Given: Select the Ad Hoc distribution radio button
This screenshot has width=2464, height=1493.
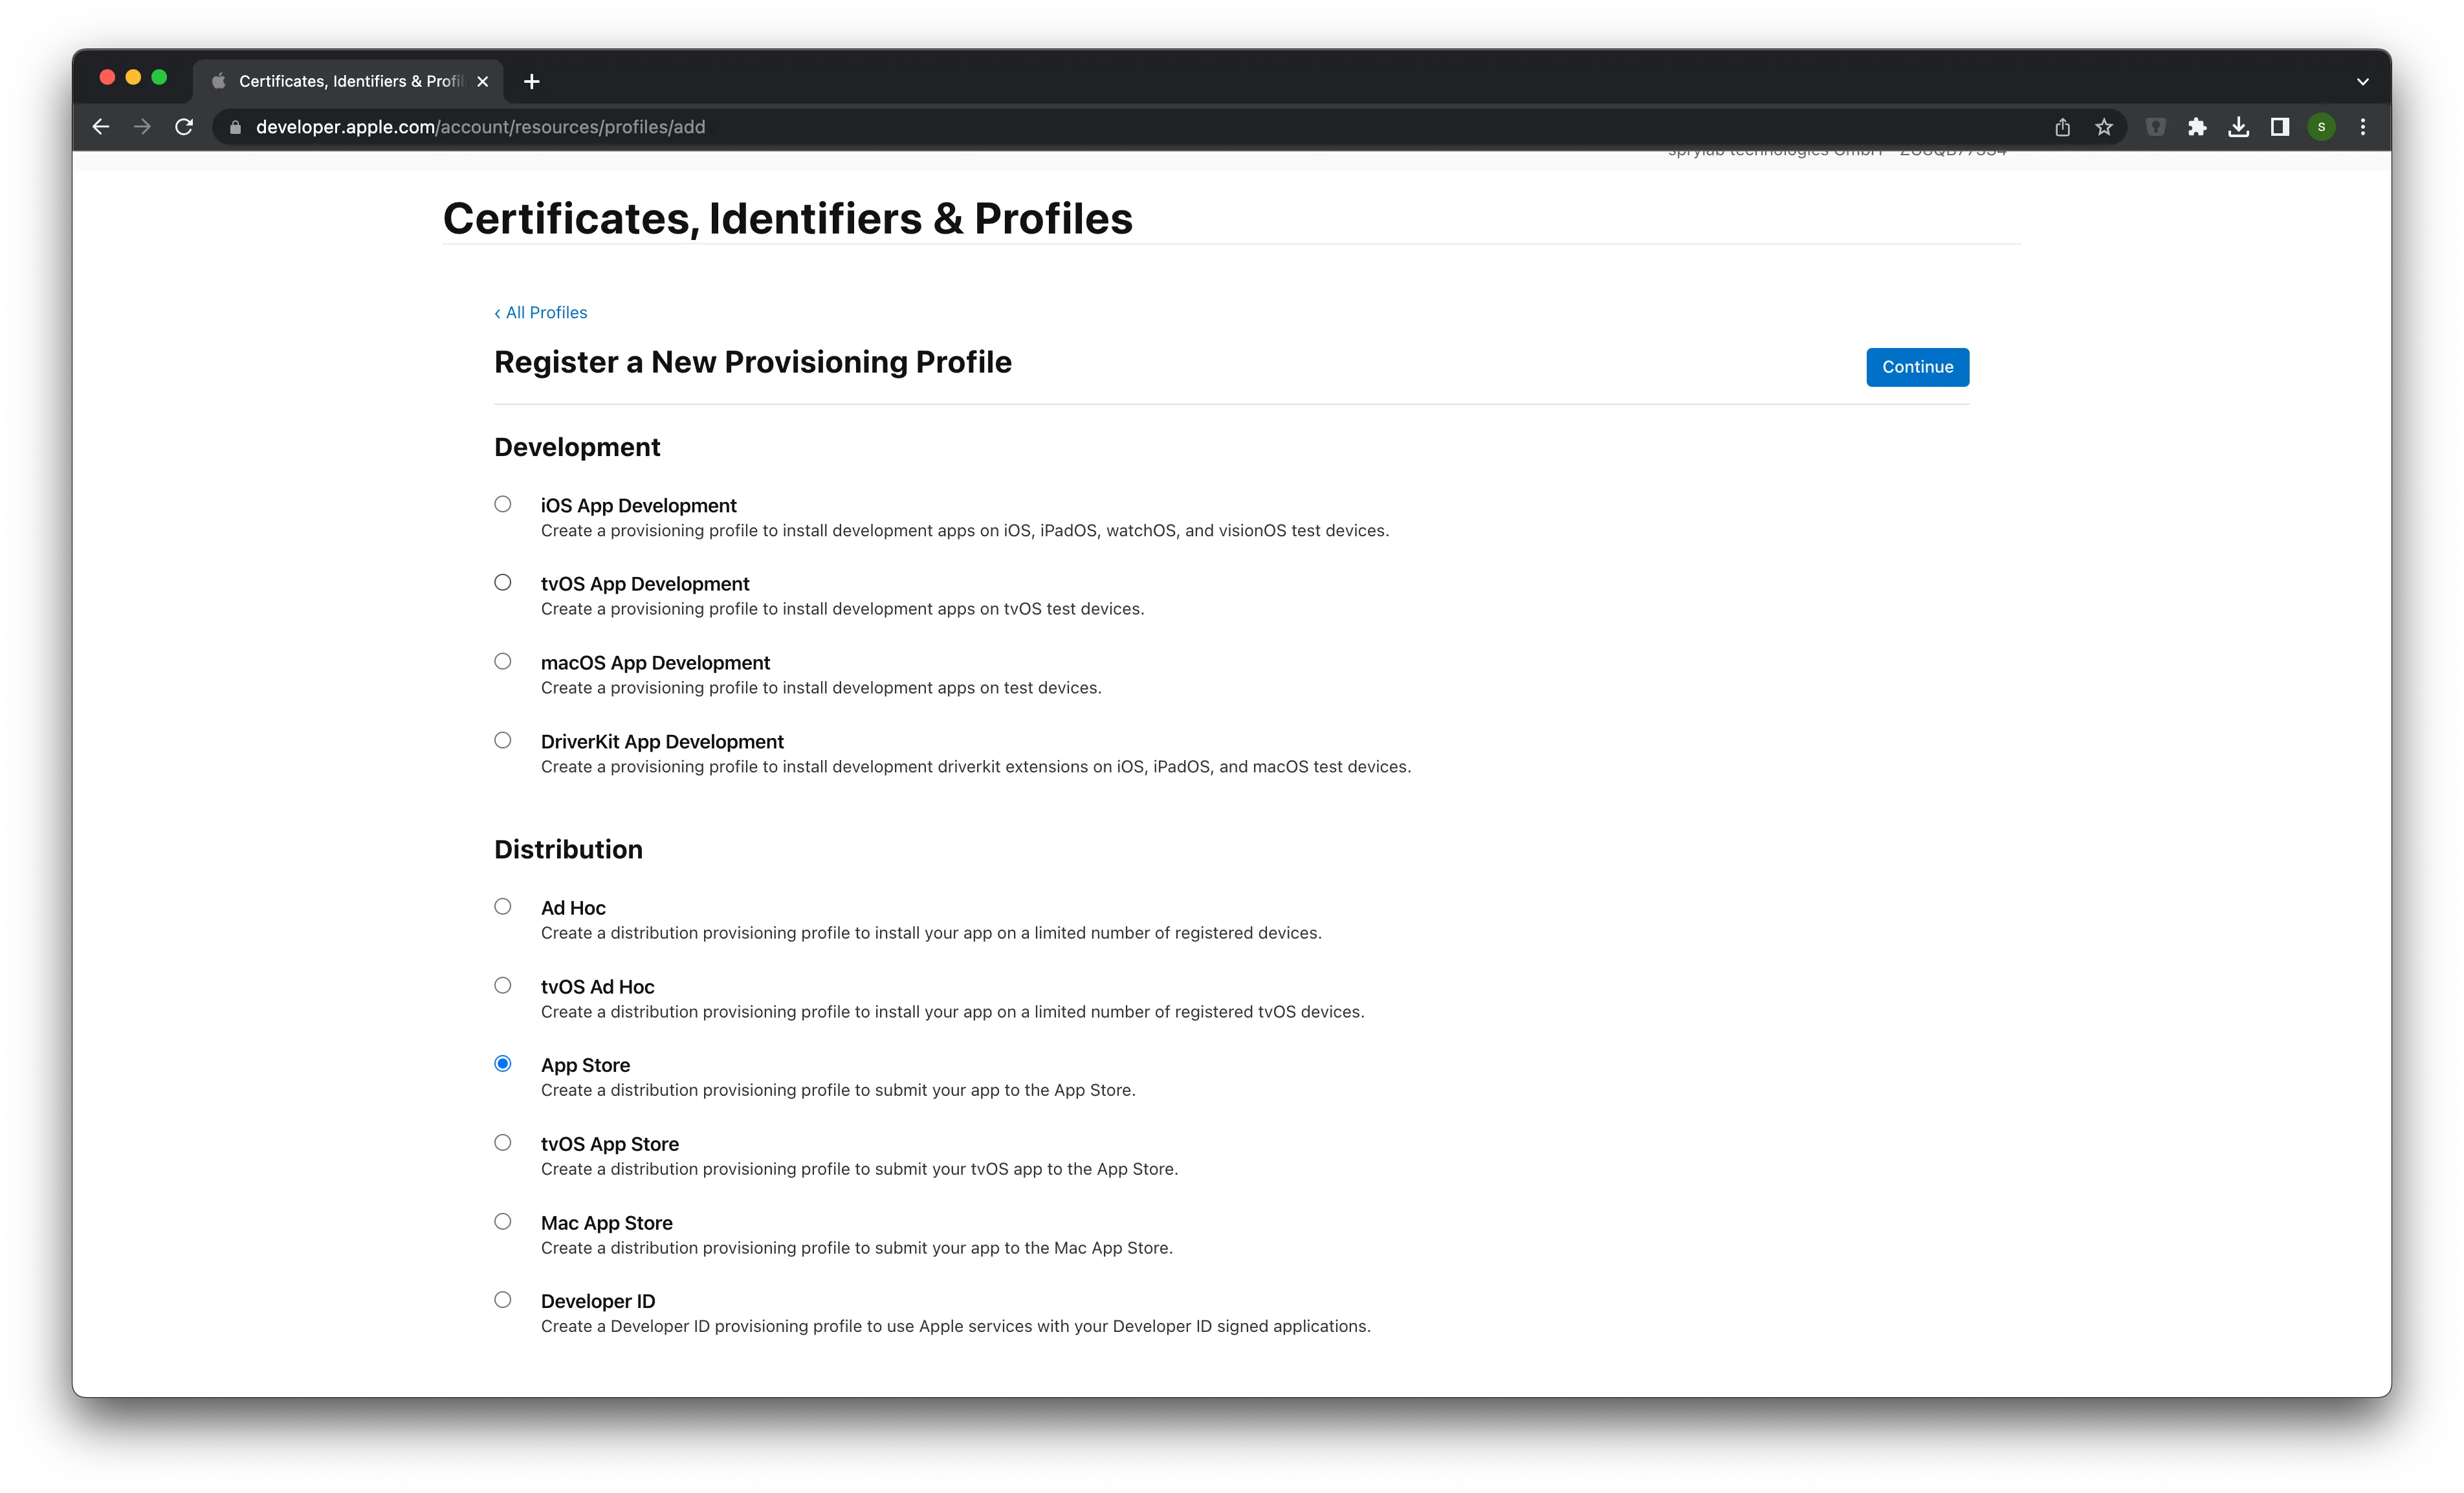Looking at the screenshot, I should (x=503, y=906).
